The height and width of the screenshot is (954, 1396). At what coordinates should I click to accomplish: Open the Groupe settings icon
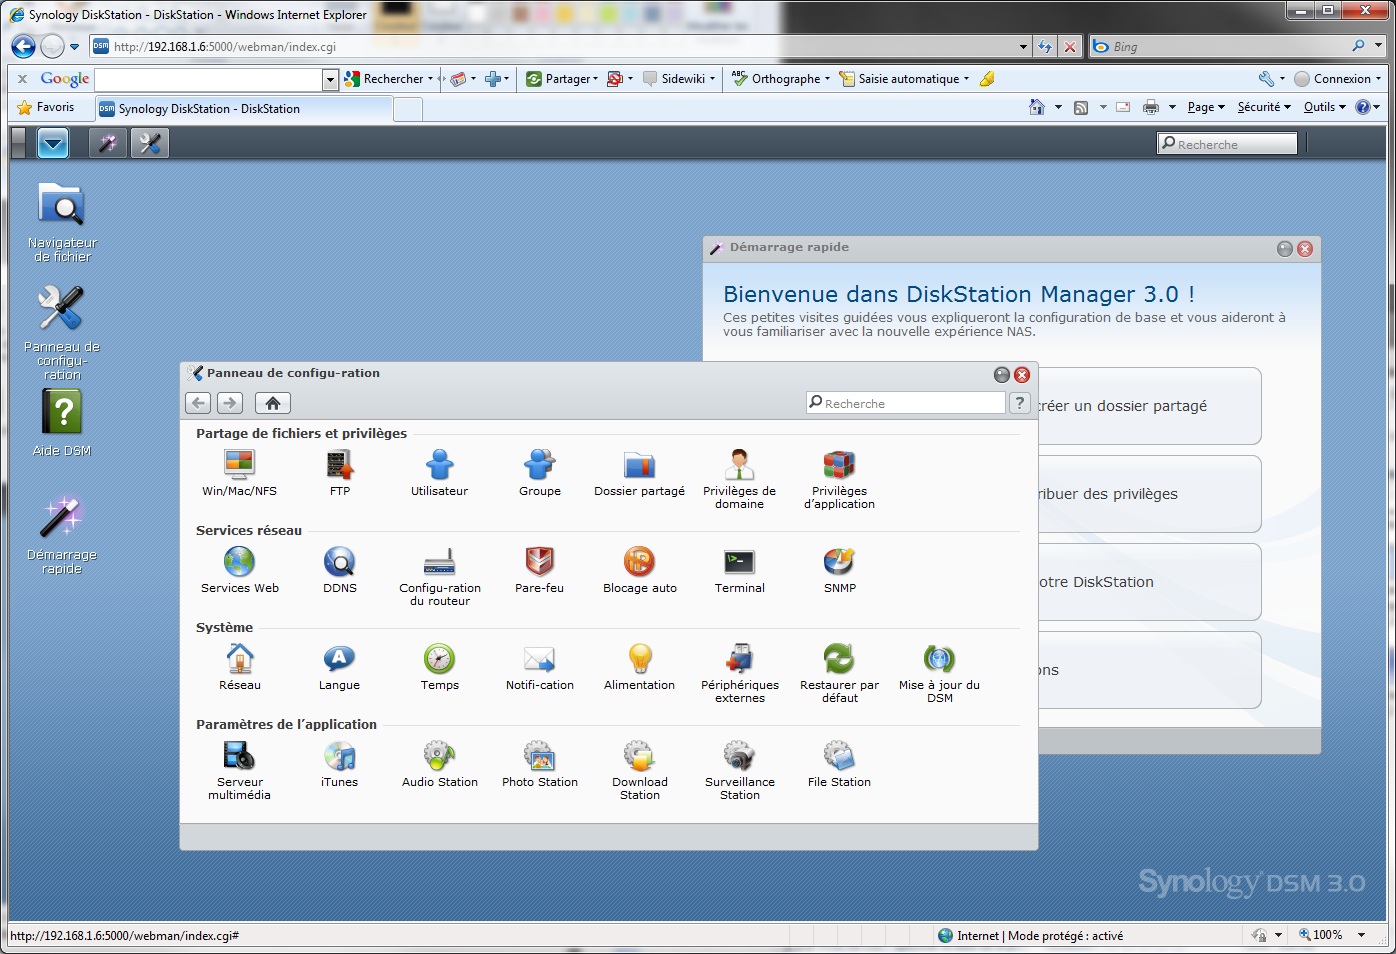[x=540, y=473]
